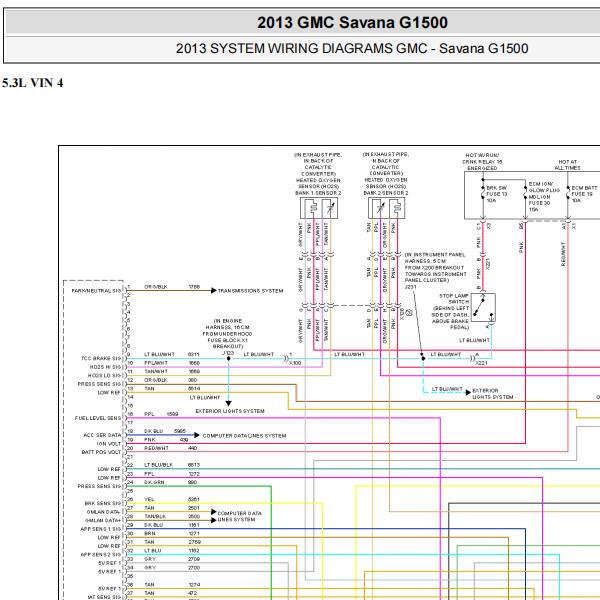Click the 'TAN/BLK' wire color at pin 28

point(155,517)
